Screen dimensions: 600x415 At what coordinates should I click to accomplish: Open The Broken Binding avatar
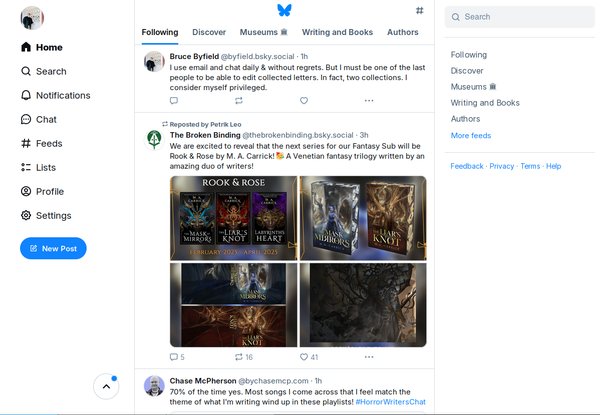tap(154, 140)
